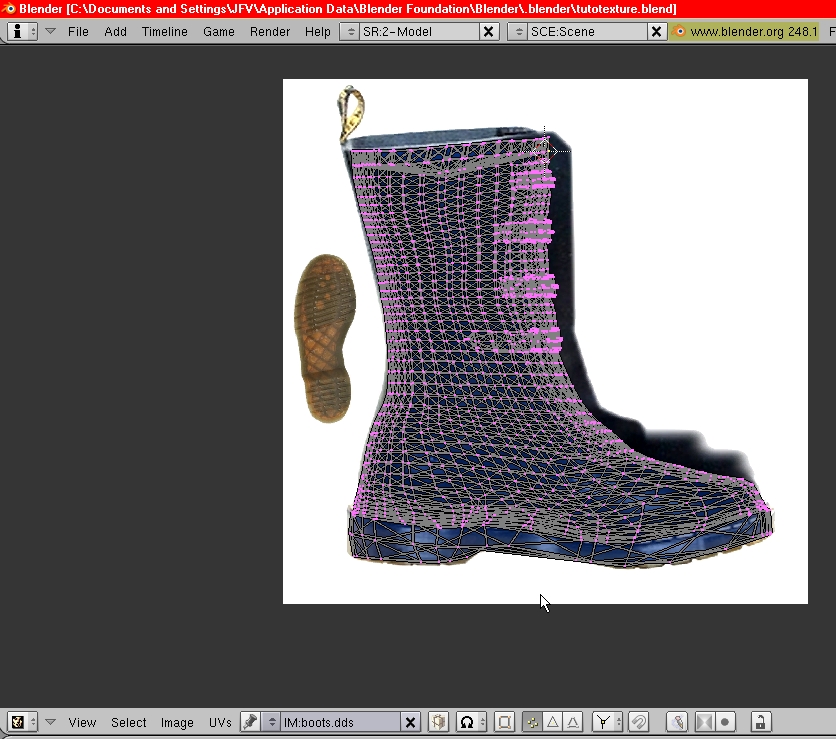Click the 2D cursor at boot top
Viewport: 836px width, 739px height.
pyautogui.click(x=544, y=151)
